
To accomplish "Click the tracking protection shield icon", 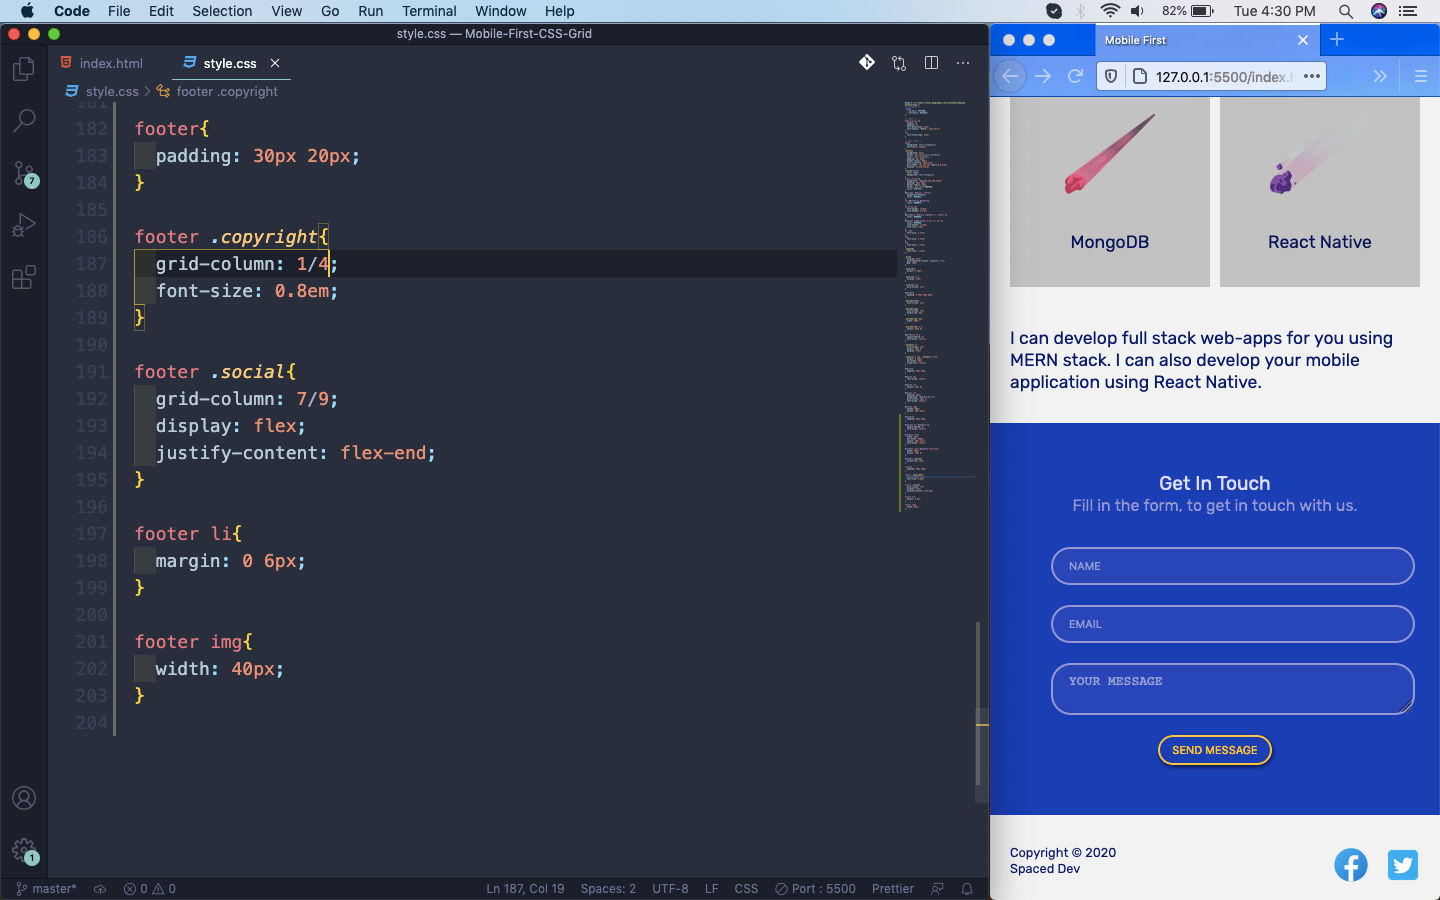I will [1111, 76].
